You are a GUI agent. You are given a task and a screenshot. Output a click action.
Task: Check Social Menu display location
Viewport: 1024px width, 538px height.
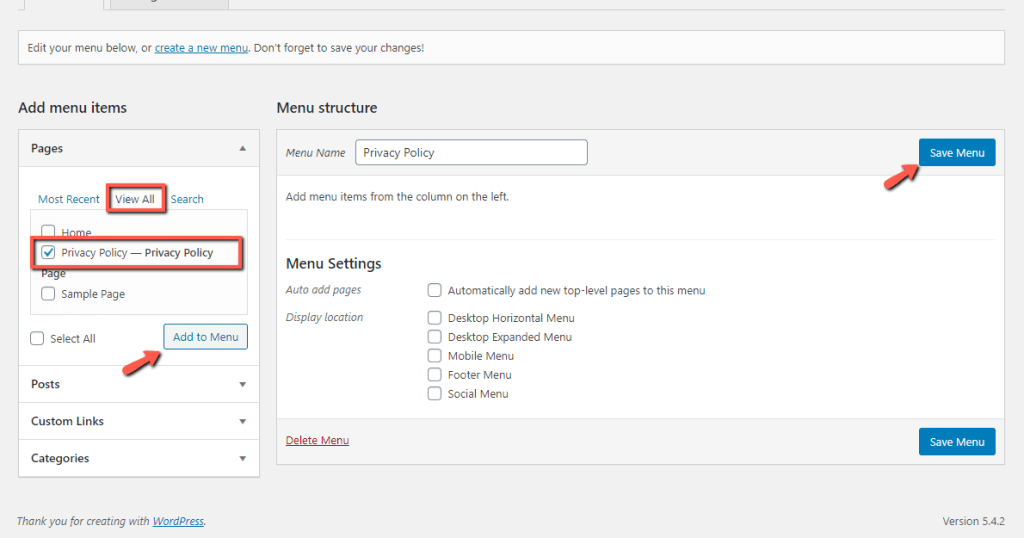(434, 393)
